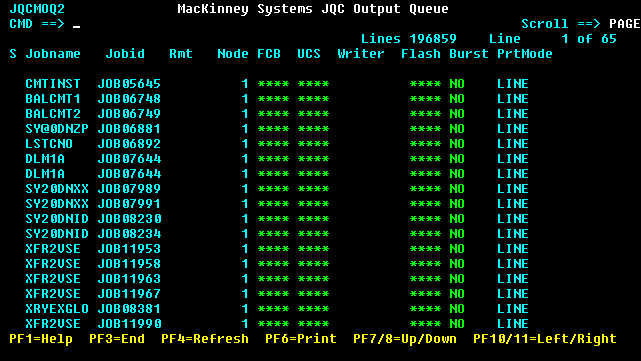
Task: Click SY20DNID job name for JOB08230
Action: click(x=57, y=219)
